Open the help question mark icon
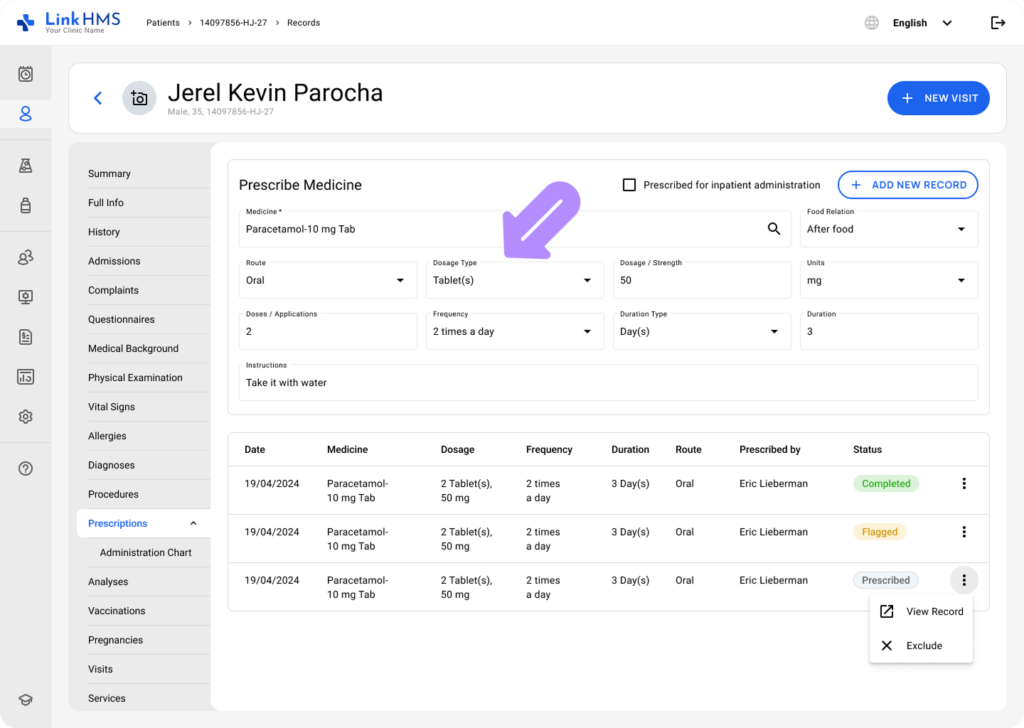Viewport: 1024px width, 728px height. (x=25, y=467)
